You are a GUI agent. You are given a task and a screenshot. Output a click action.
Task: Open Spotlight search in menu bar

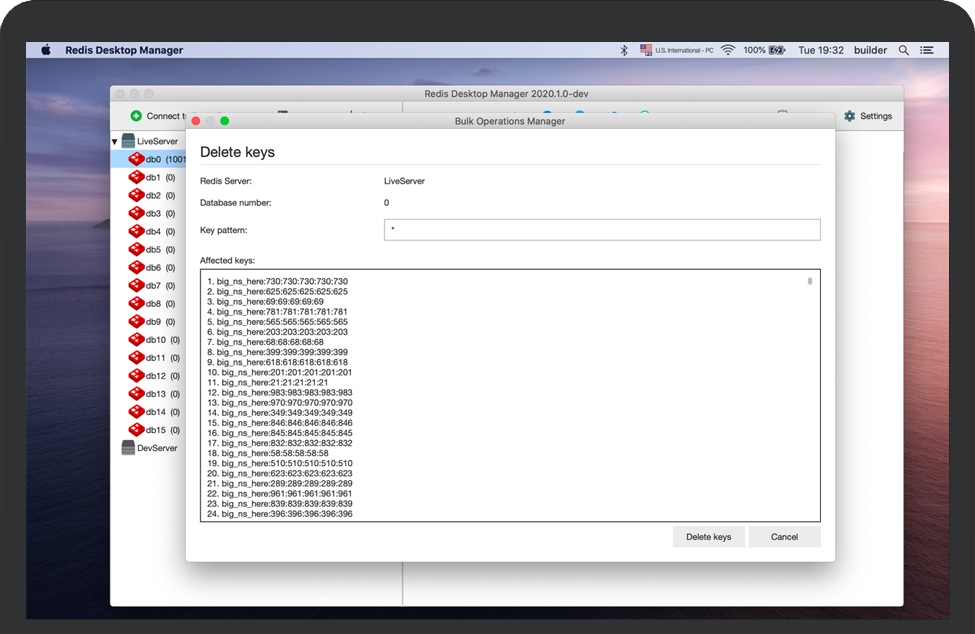(x=904, y=50)
